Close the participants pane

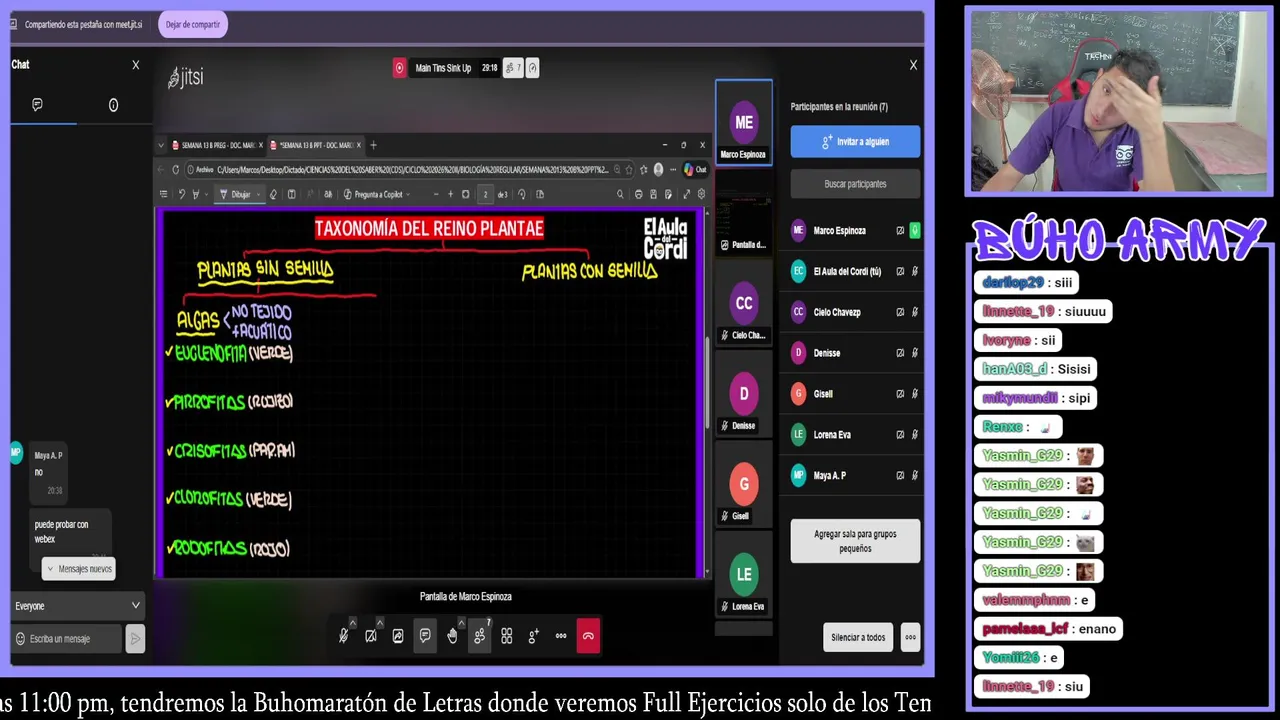tap(913, 65)
